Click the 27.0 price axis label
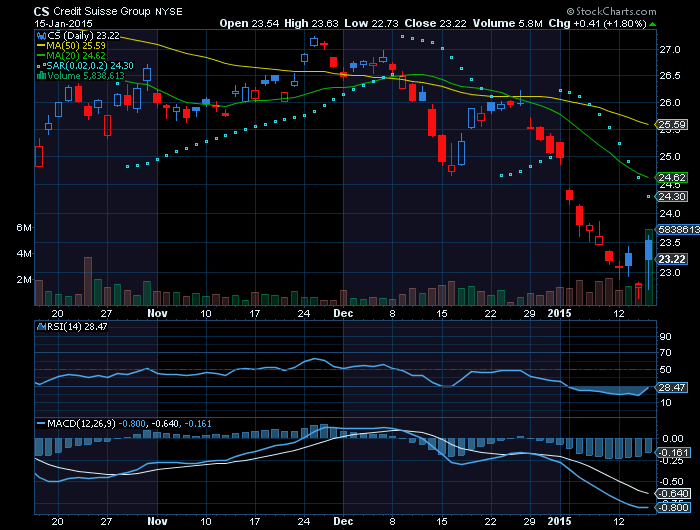The image size is (700, 530). click(670, 50)
